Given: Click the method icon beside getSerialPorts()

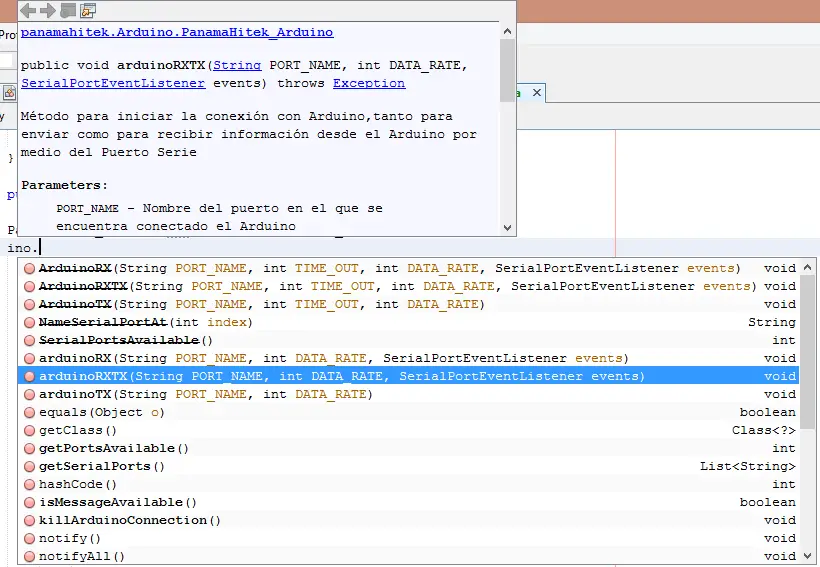Looking at the screenshot, I should coord(29,466).
